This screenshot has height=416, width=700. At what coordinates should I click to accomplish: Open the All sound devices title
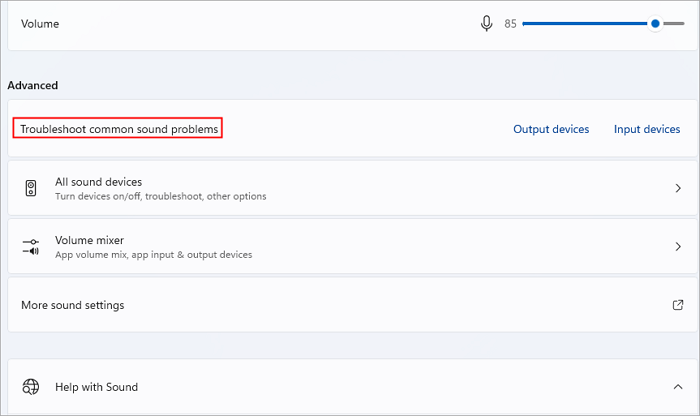98,182
